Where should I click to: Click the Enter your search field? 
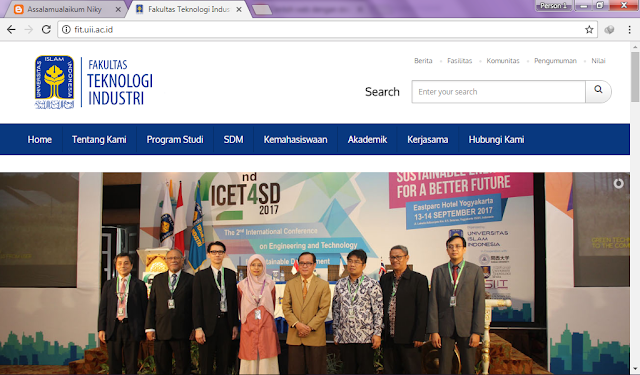498,92
